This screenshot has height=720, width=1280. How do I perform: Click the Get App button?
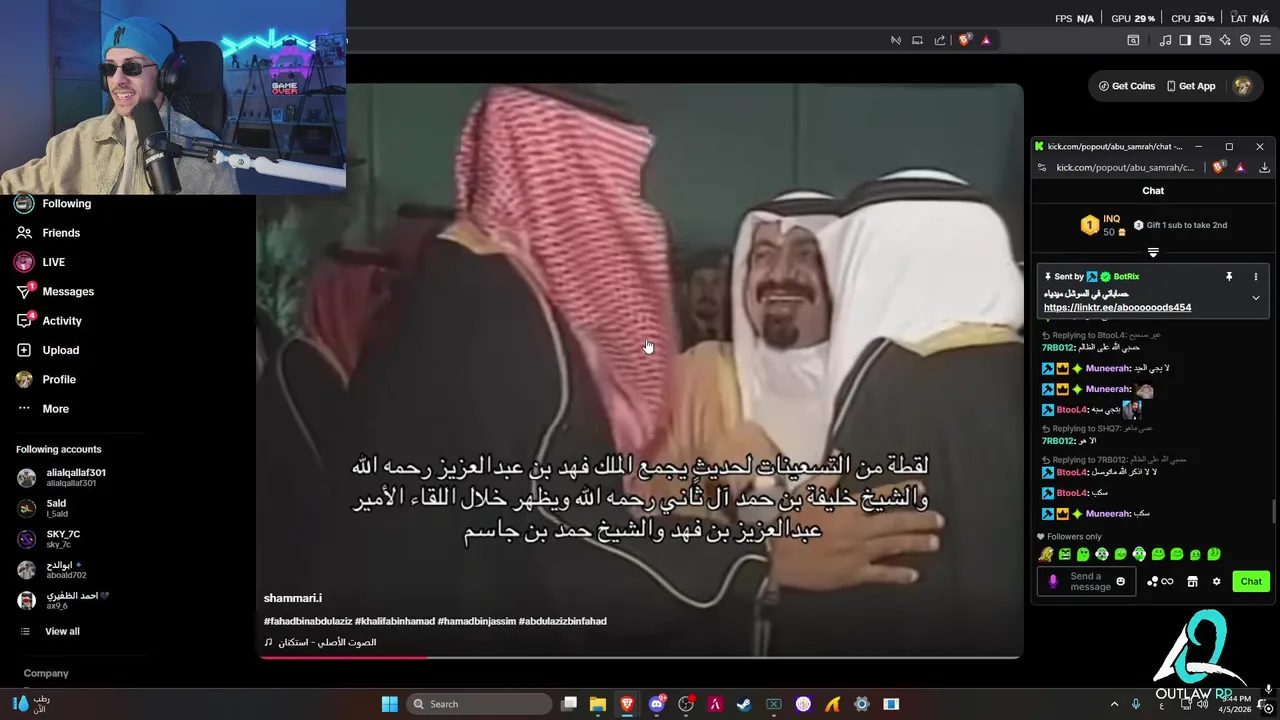pos(1191,86)
